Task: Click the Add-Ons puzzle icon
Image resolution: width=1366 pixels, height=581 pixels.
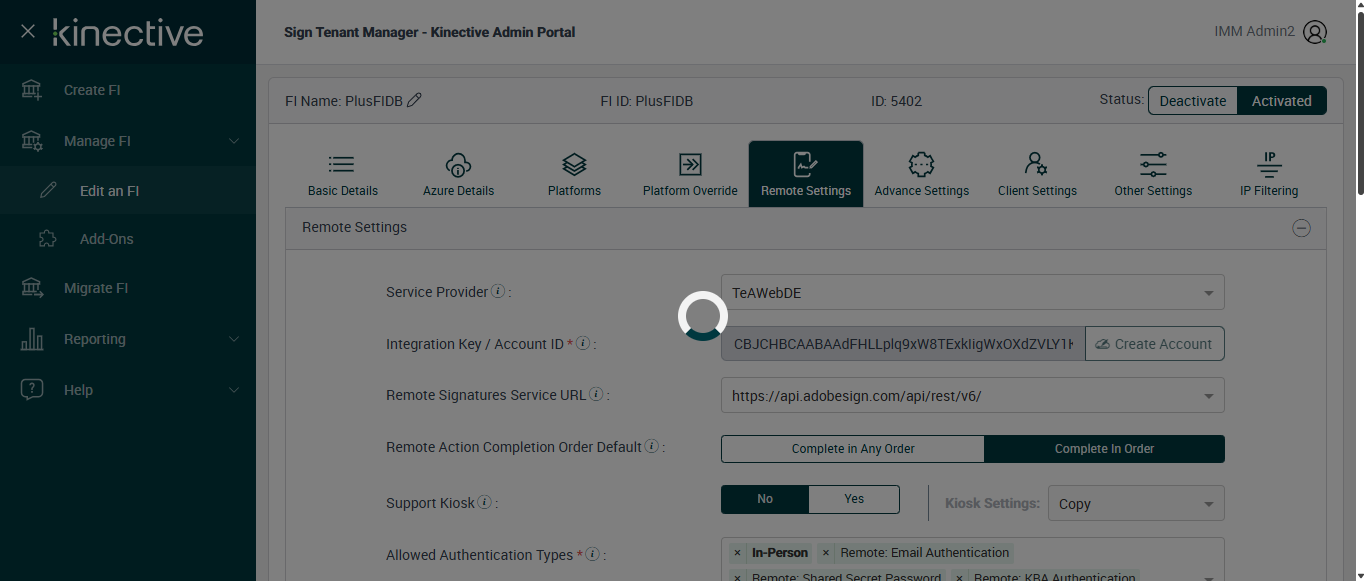Action: point(48,239)
